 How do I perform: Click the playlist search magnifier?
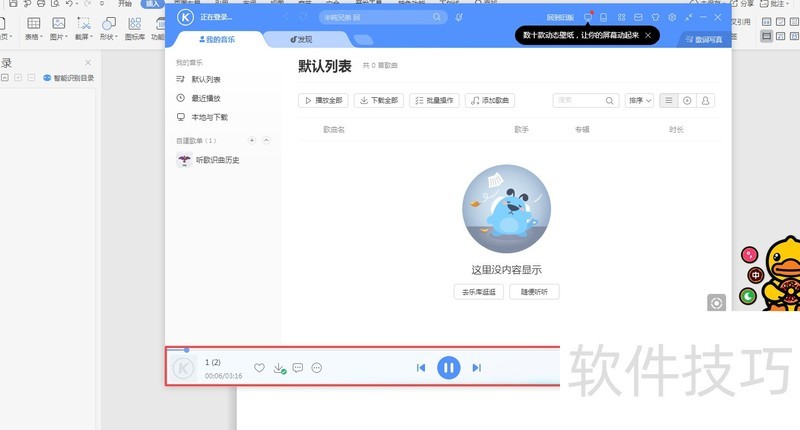[x=610, y=100]
